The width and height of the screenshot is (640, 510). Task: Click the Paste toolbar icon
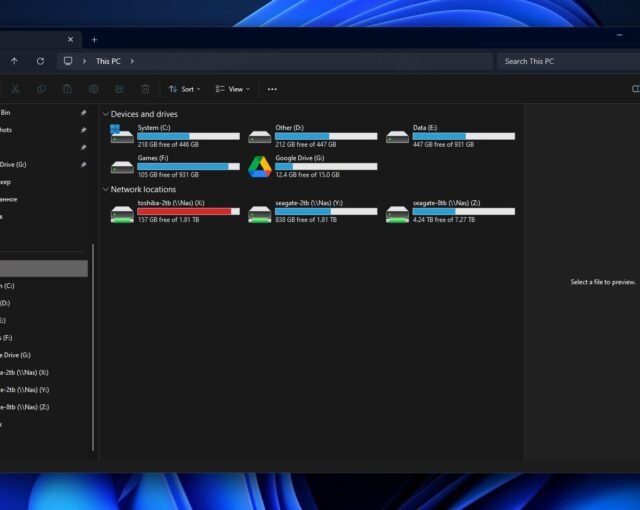click(x=67, y=89)
